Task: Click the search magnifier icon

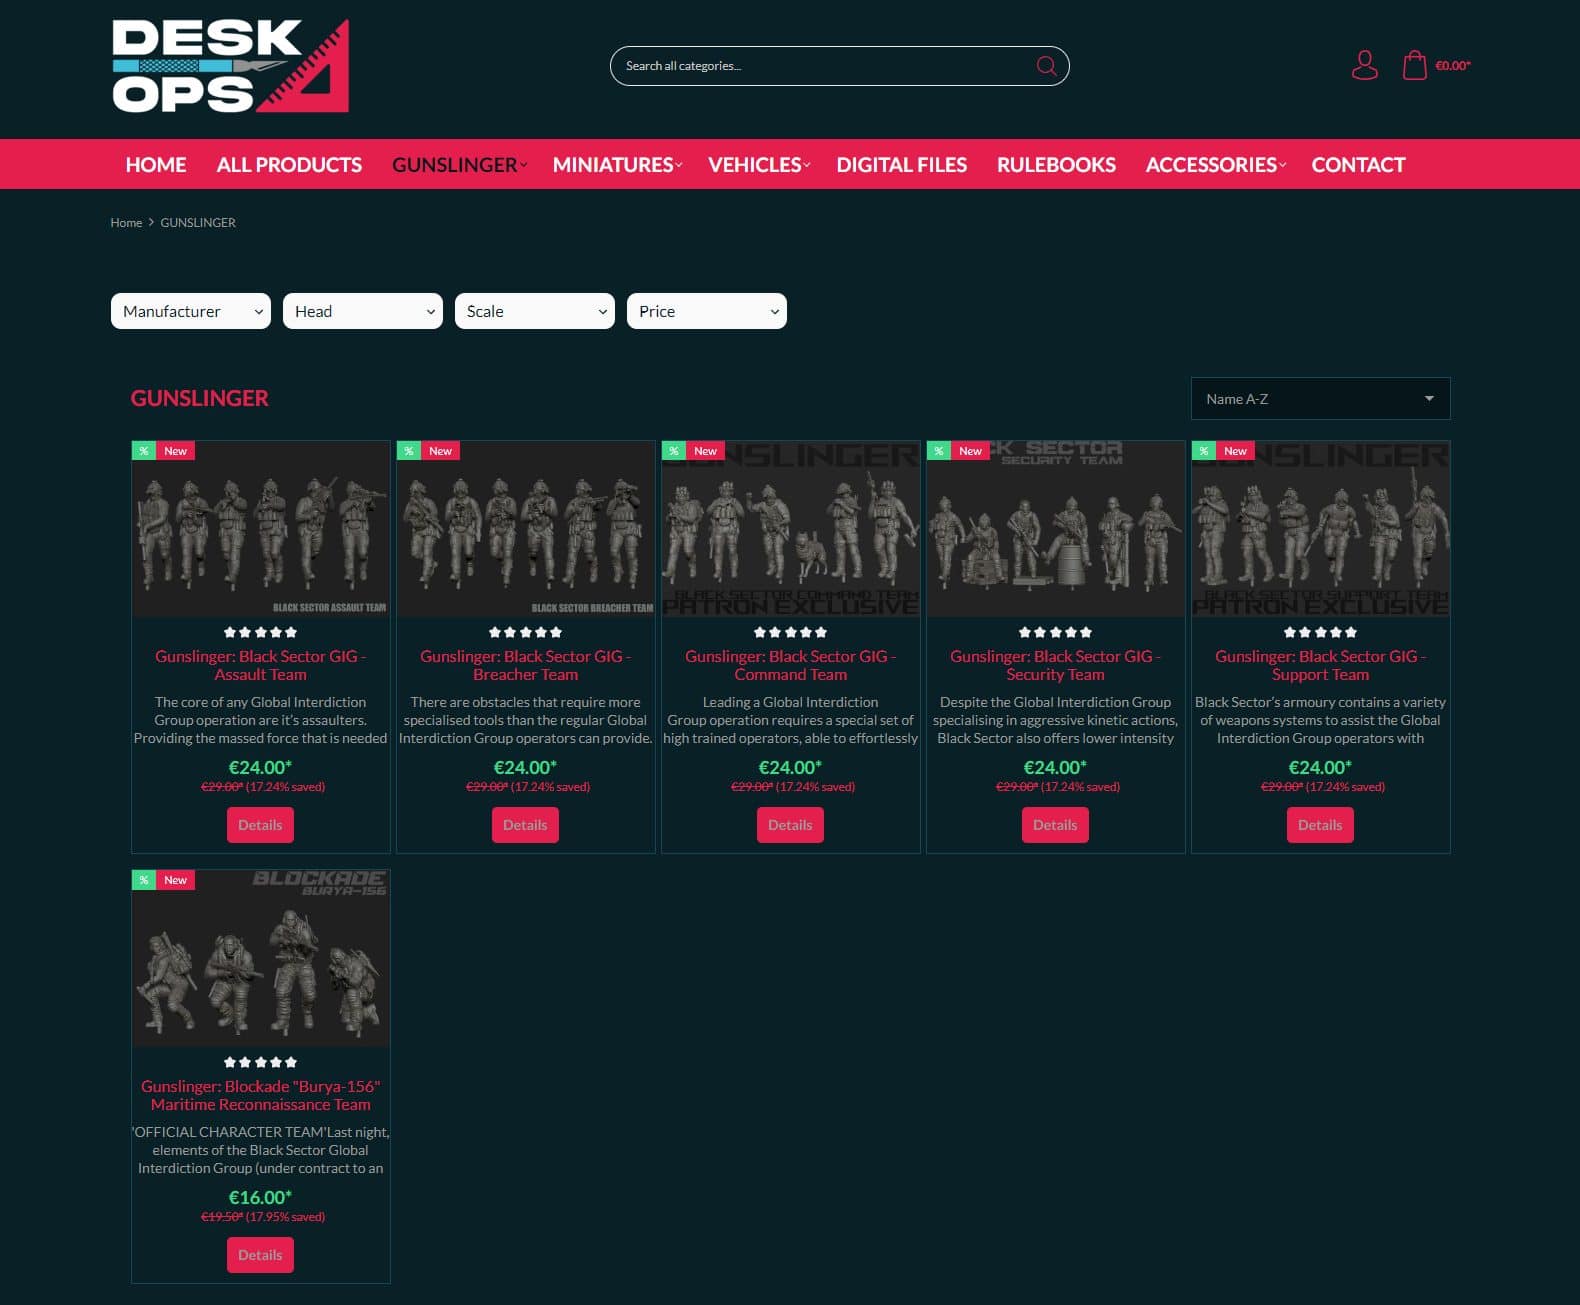Action: 1046,66
